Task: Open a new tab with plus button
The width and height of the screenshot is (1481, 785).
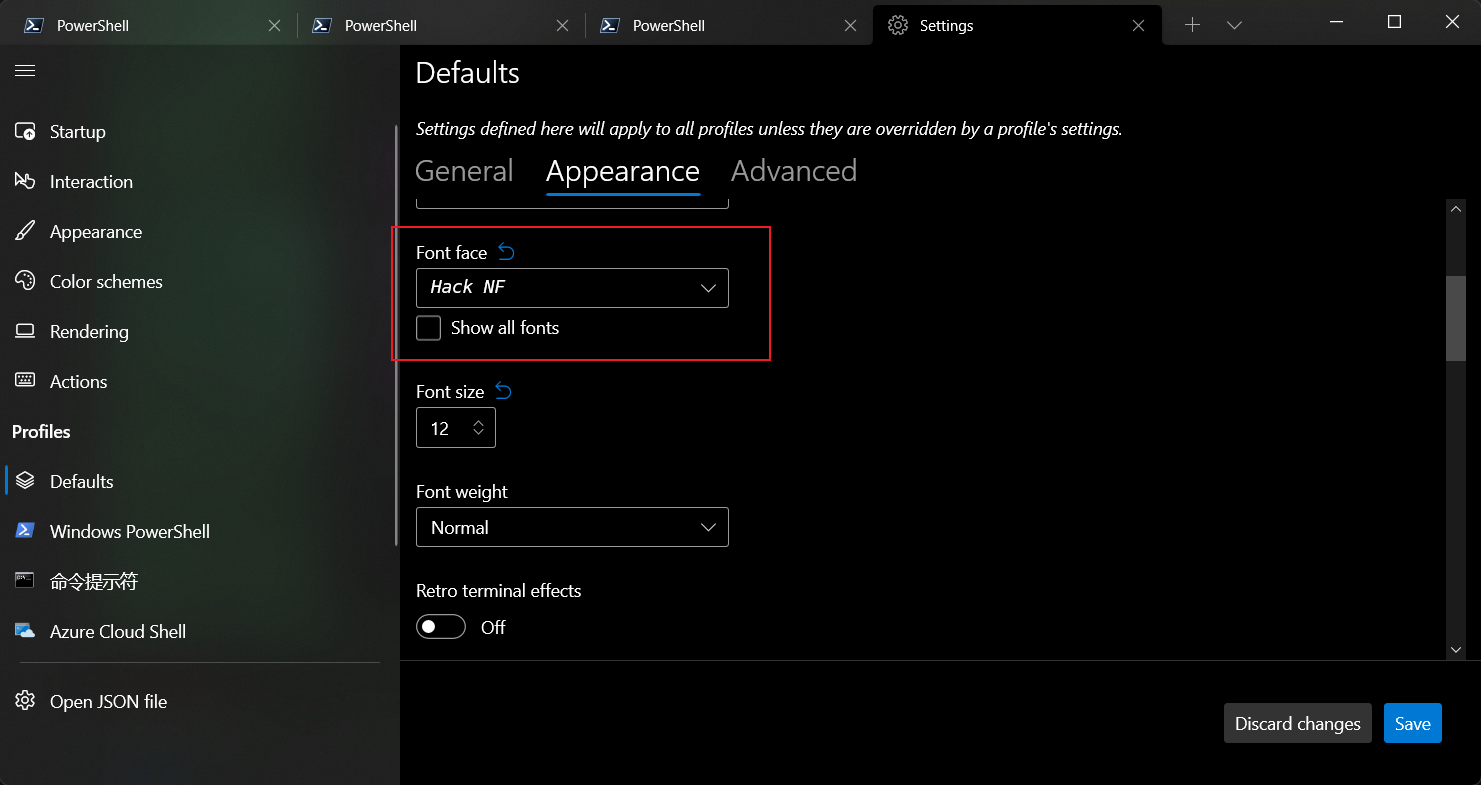Action: pos(1192,25)
